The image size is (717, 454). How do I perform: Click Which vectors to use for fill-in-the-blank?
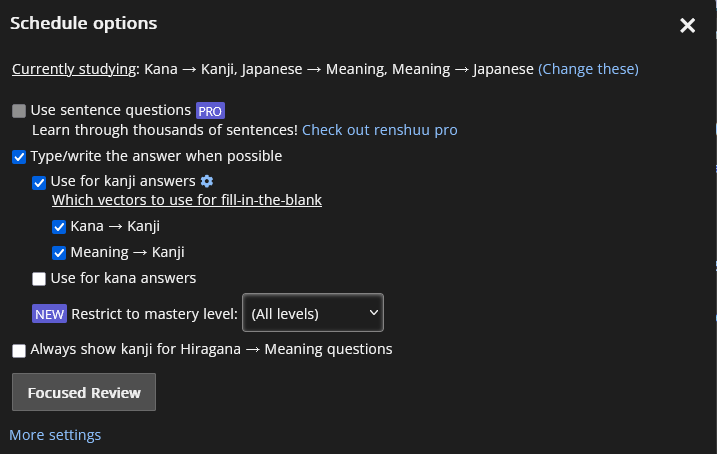[187, 200]
